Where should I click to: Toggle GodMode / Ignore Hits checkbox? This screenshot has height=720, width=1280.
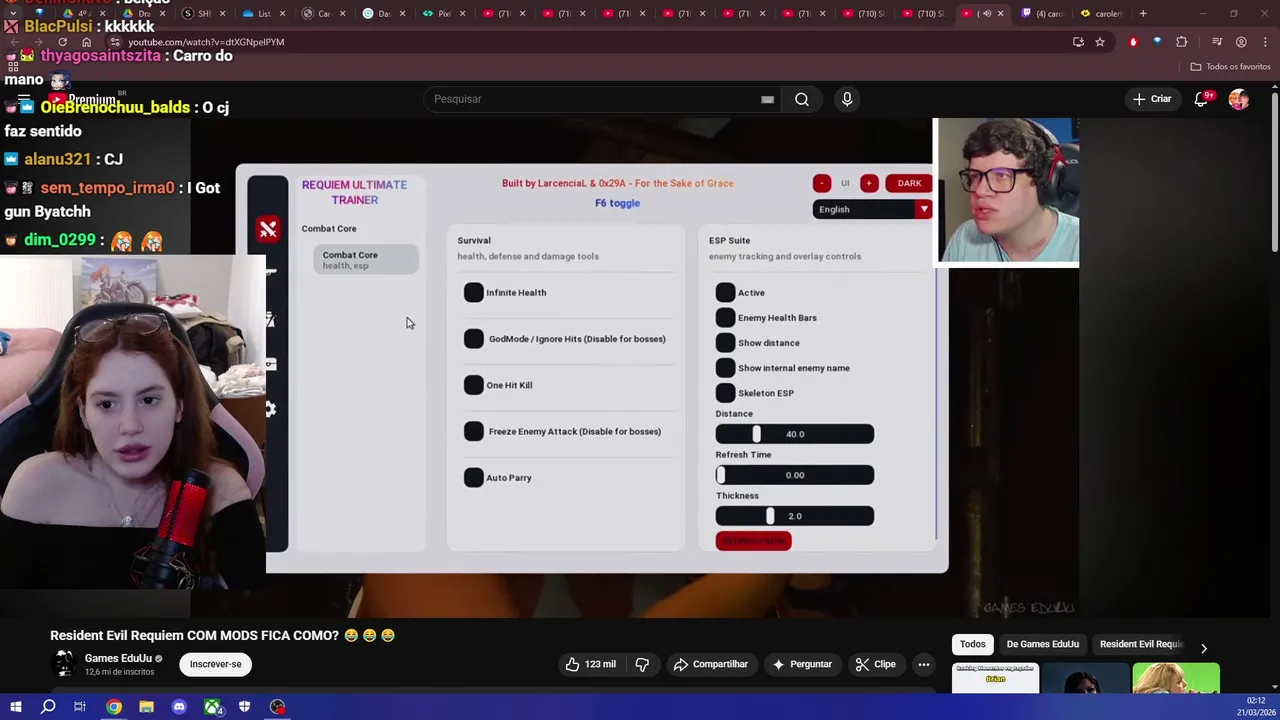point(474,339)
